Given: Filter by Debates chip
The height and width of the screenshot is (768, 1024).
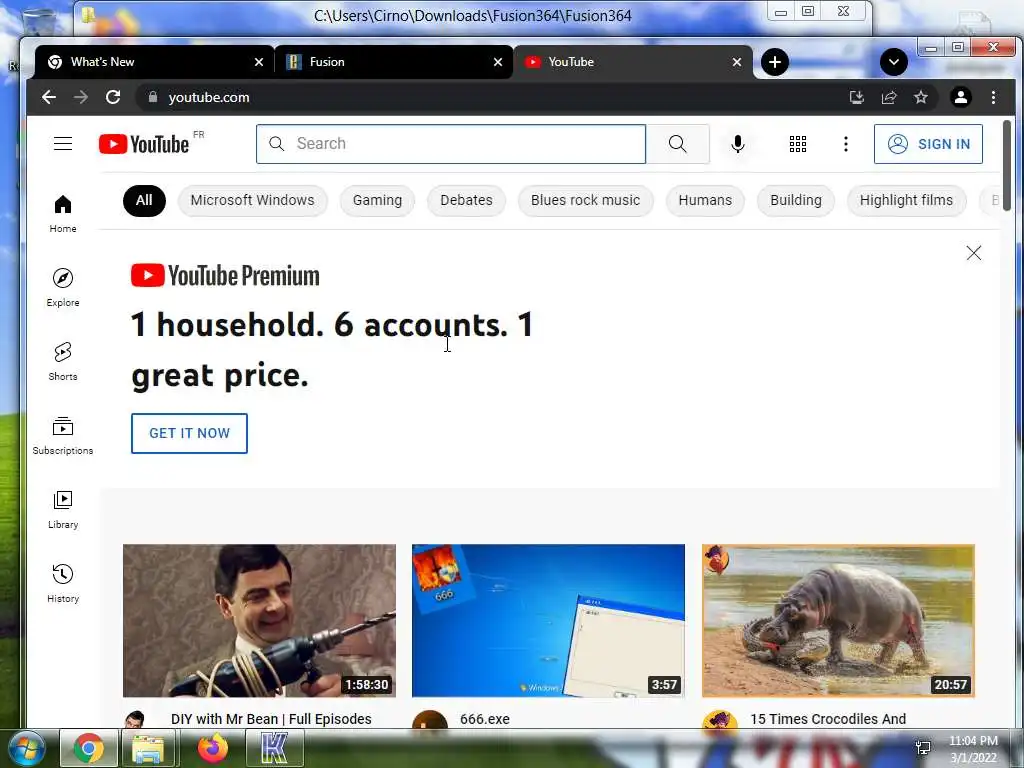Looking at the screenshot, I should coord(466,200).
